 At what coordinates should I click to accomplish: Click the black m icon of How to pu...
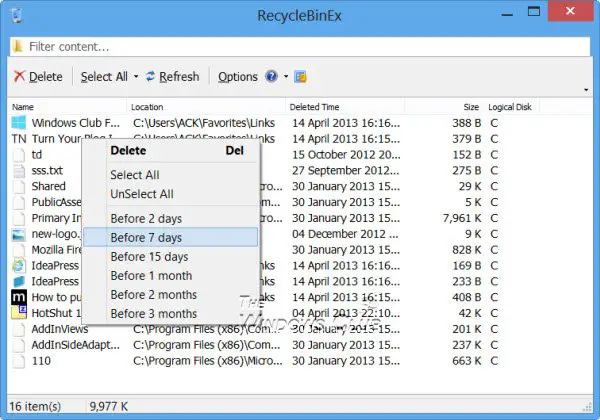click(x=19, y=297)
